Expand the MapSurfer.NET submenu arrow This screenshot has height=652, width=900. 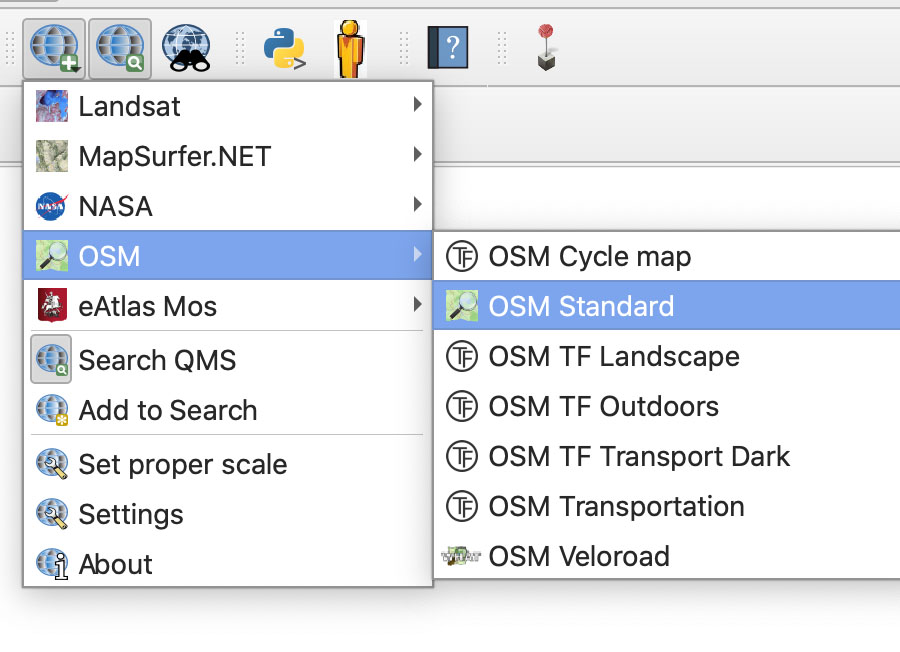point(417,154)
